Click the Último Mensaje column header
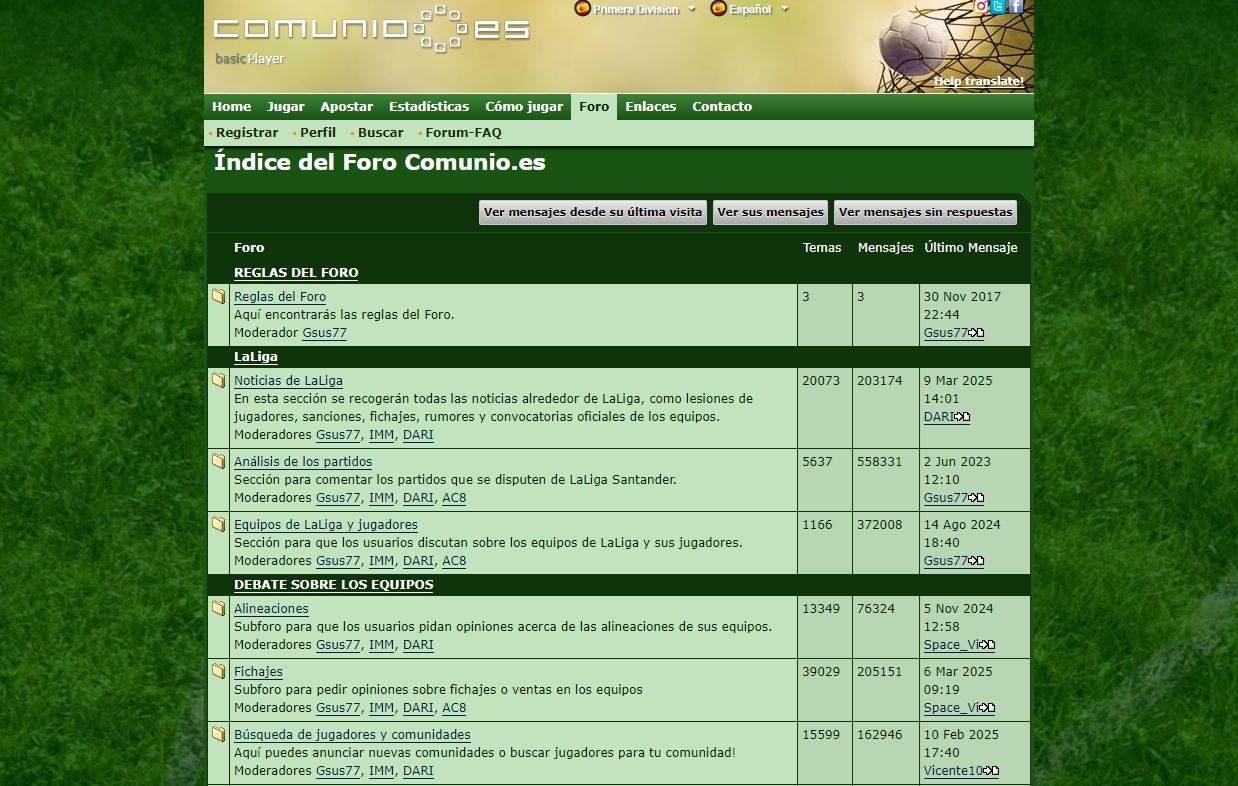Viewport: 1238px width, 786px height. (x=971, y=248)
